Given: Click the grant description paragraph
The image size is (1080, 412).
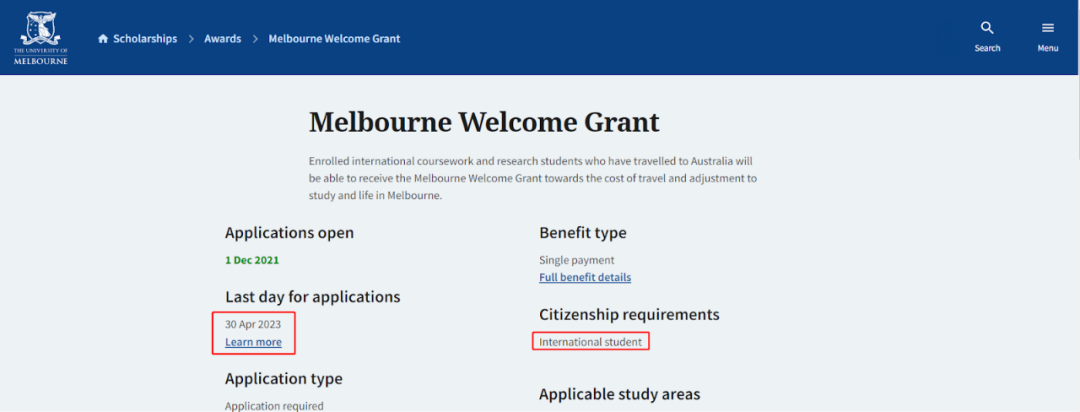Looking at the screenshot, I should click(x=532, y=178).
